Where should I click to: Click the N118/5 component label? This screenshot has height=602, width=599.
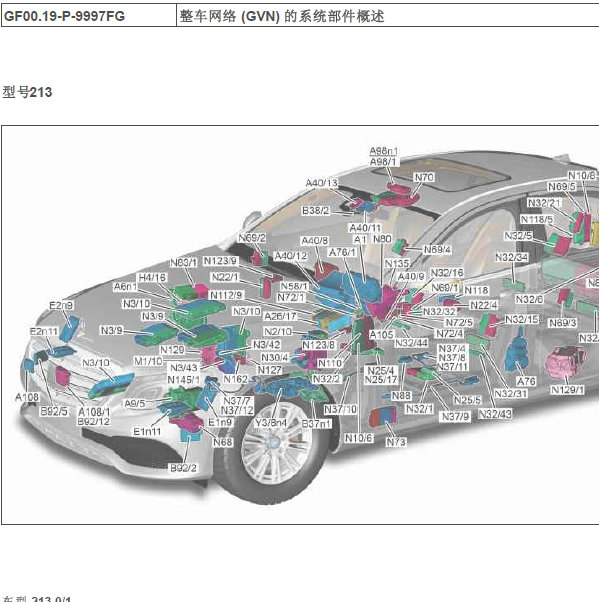[537, 220]
